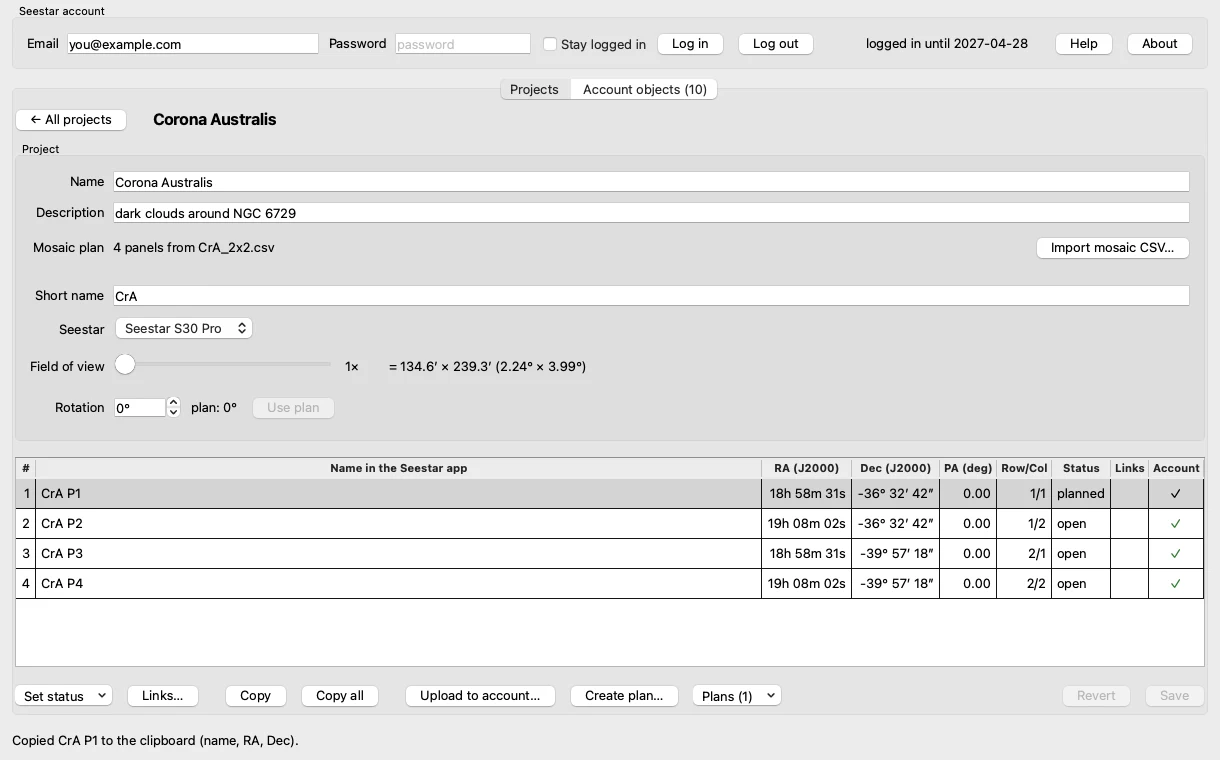
Task: Click the Revert button
Action: [x=1096, y=696]
